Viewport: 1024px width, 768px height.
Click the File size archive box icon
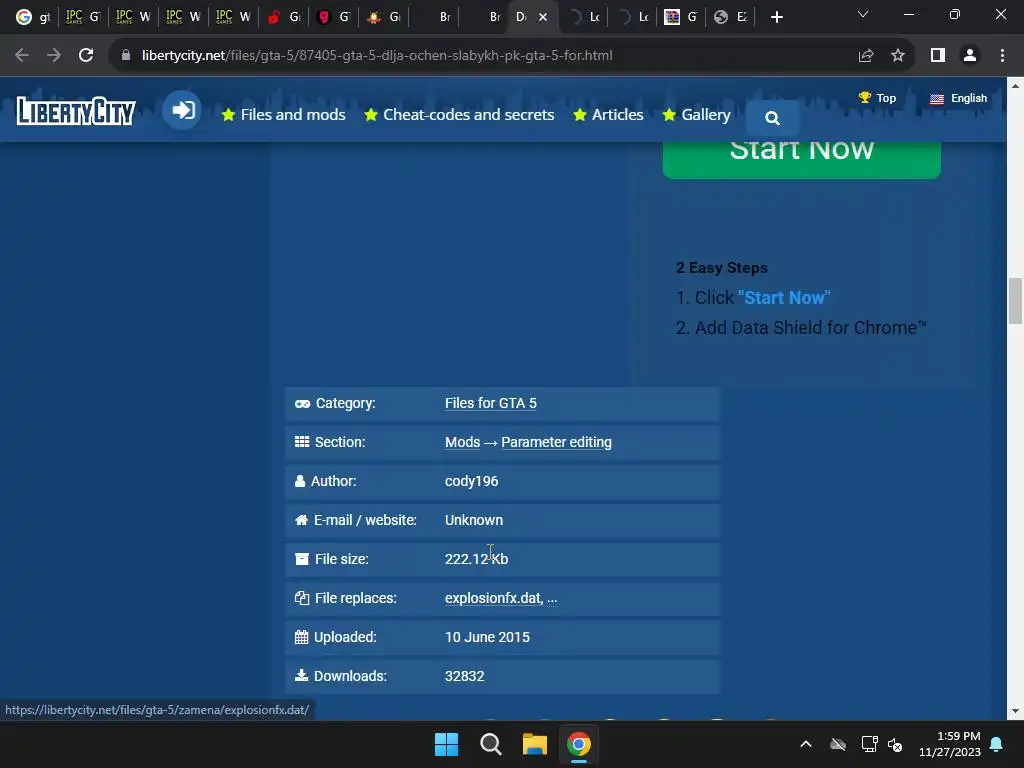click(302, 559)
